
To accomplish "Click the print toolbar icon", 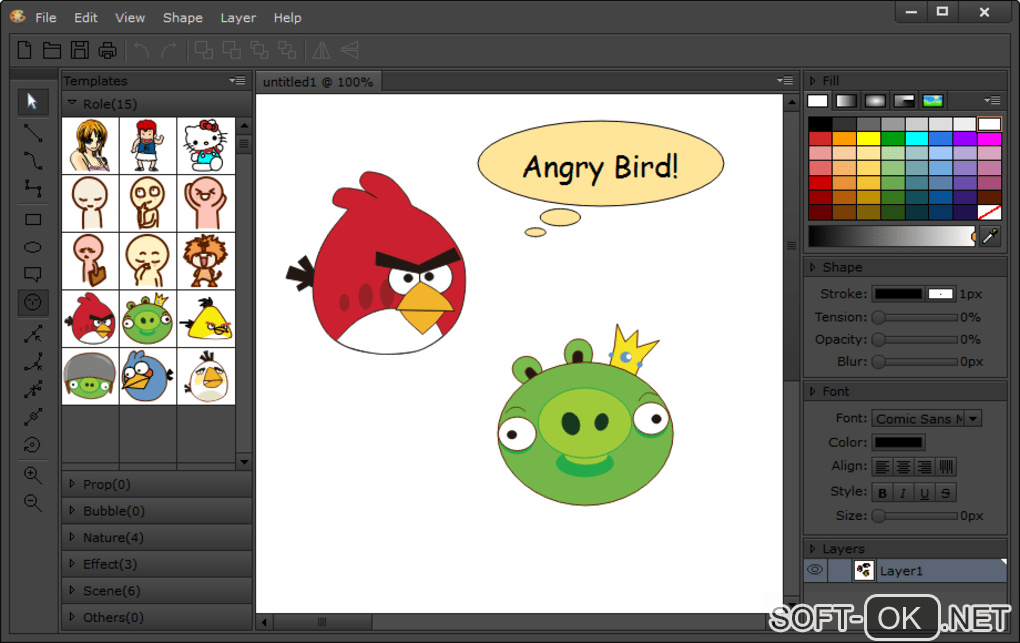I will (108, 50).
